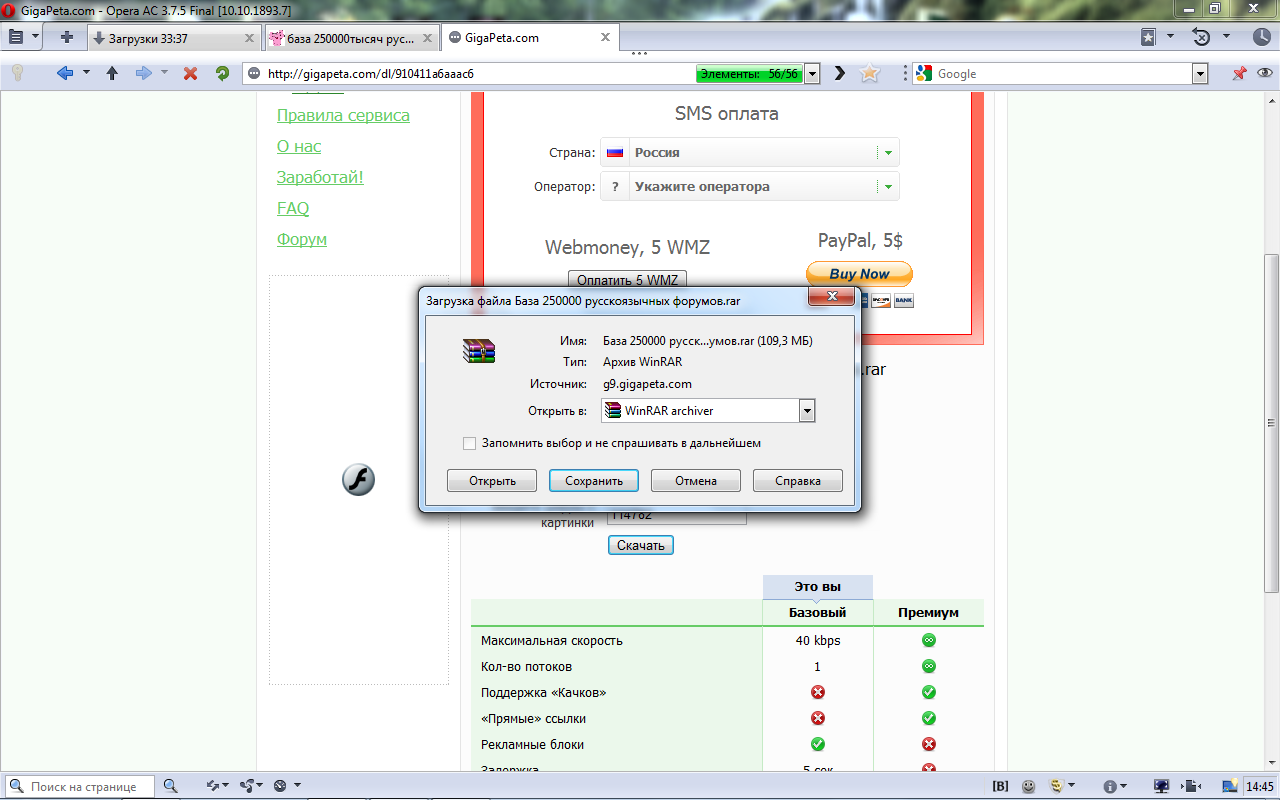1280x800 pixels.
Task: Open the Страна Россия dropdown
Action: click(x=750, y=152)
